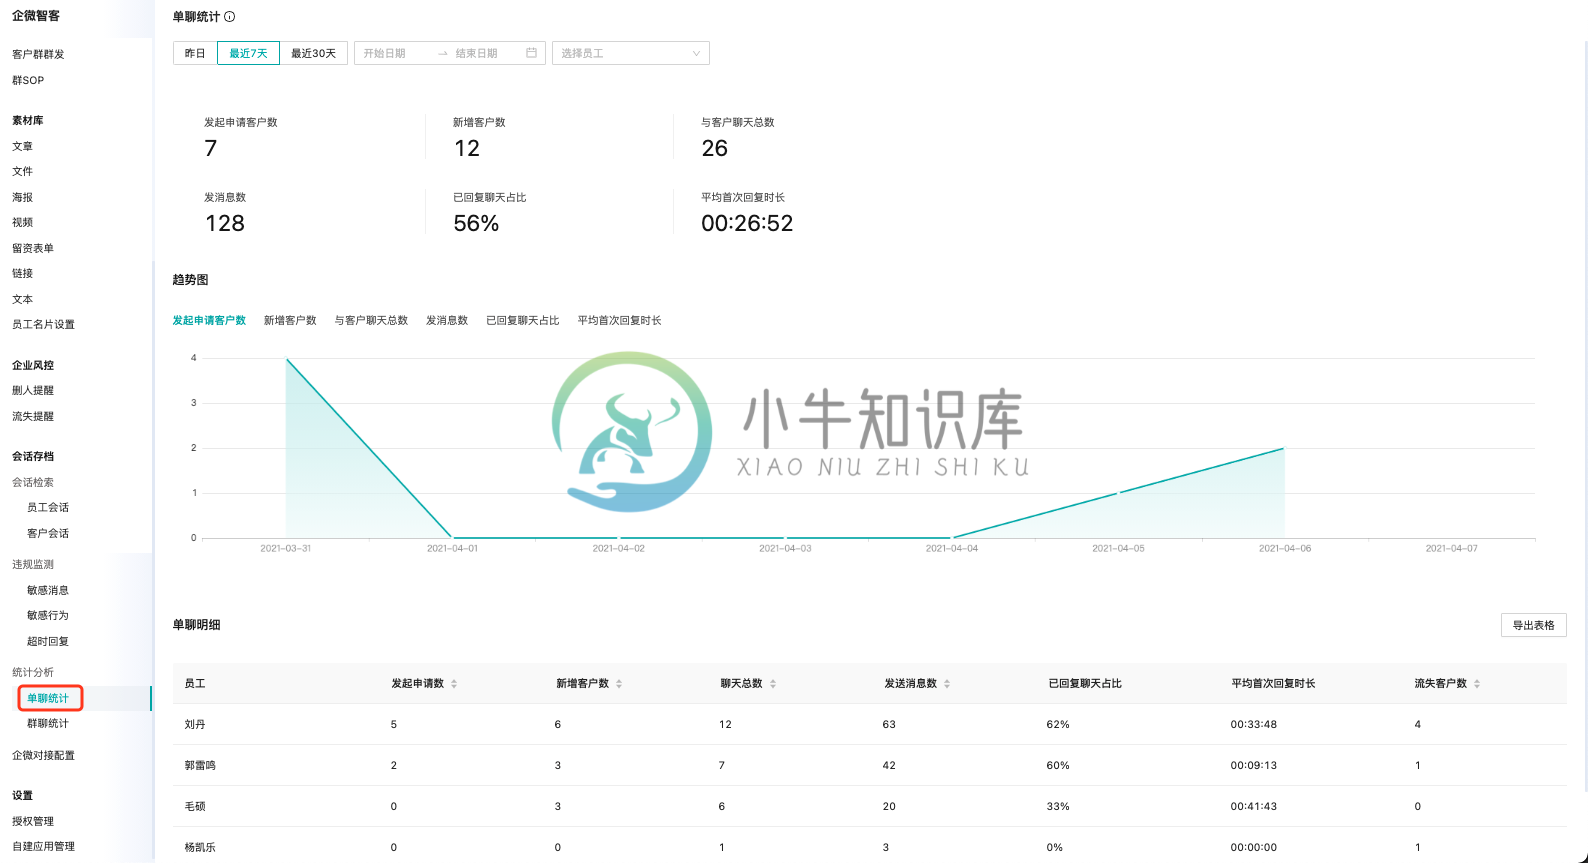Screen dimensions: 1588x863
Task: Click employee name 刘丹 in table
Action: tap(195, 724)
